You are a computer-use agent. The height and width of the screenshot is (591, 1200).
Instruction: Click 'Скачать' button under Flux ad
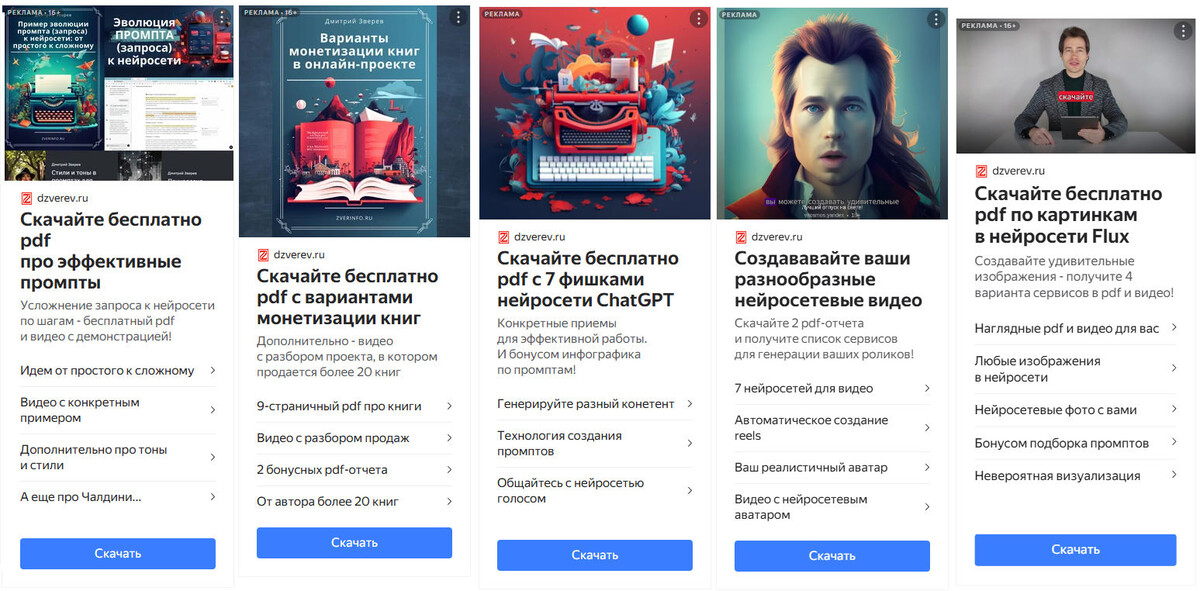click(x=1076, y=549)
